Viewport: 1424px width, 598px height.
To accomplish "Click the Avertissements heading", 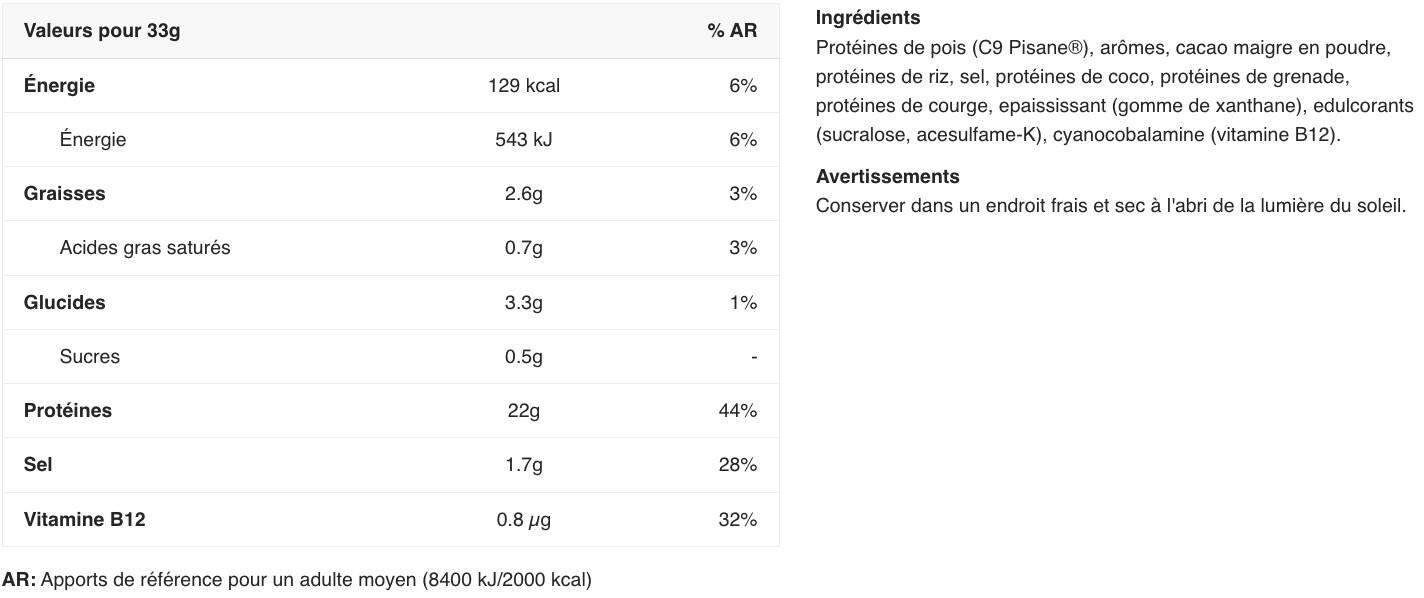I will click(888, 177).
